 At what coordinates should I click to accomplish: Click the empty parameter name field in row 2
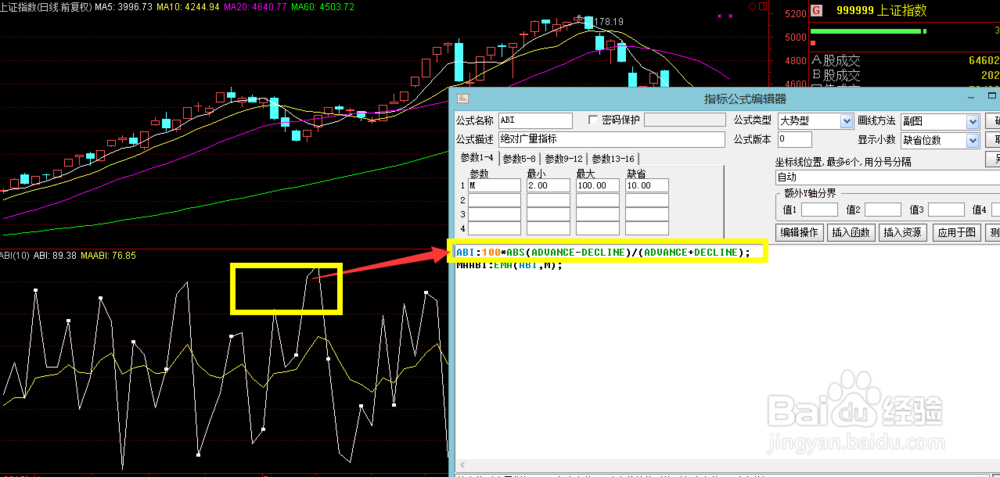(x=495, y=200)
